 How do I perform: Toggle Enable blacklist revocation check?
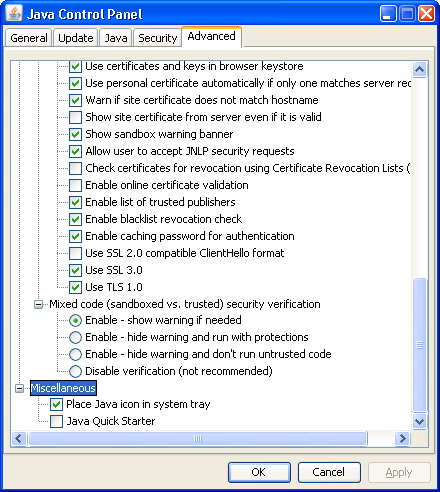pyautogui.click(x=75, y=219)
